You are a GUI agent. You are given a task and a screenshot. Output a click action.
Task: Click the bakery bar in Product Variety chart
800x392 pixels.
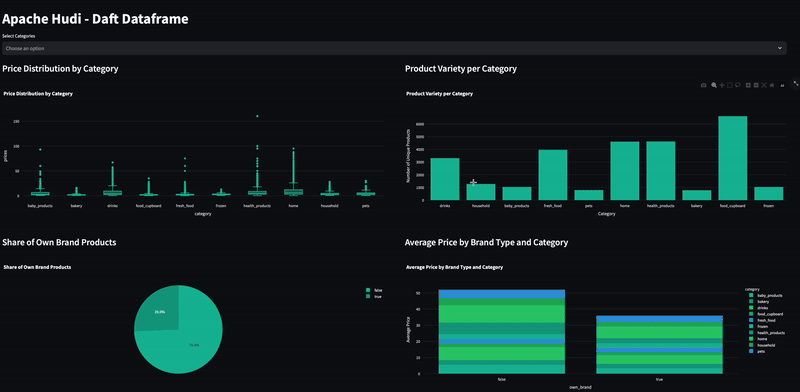pos(696,195)
